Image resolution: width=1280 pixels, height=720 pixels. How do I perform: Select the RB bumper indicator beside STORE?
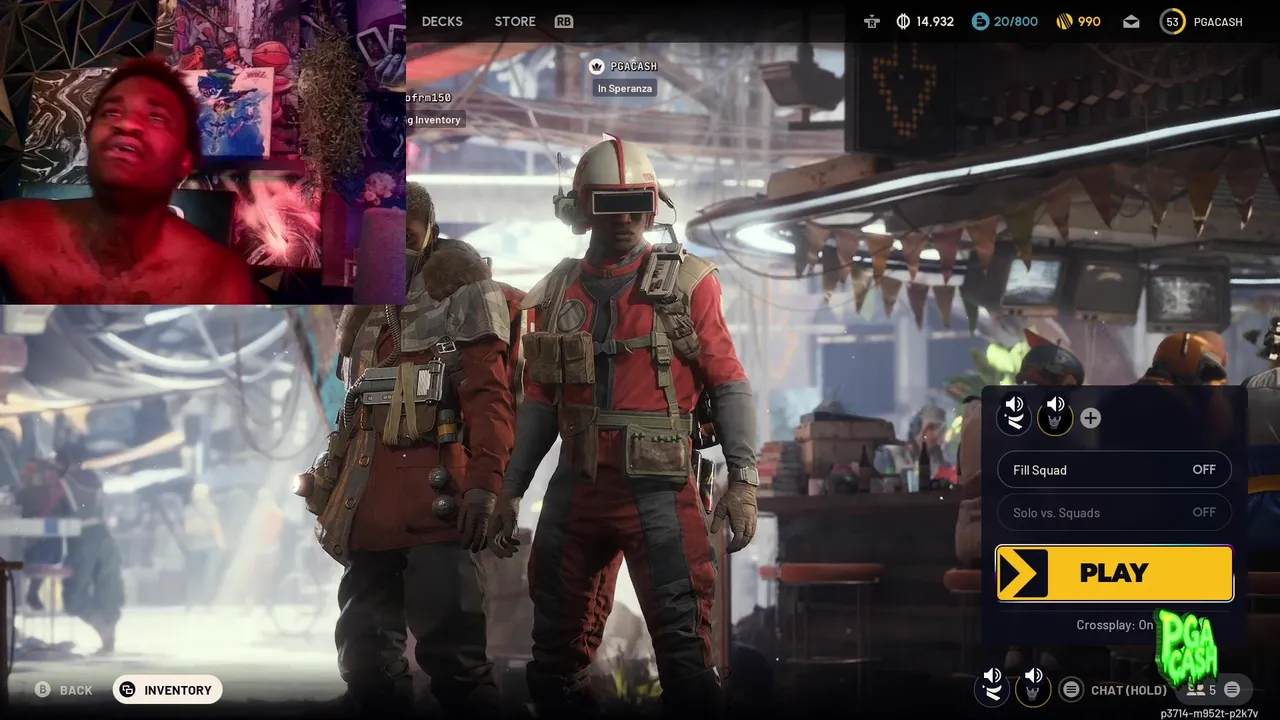click(x=564, y=21)
